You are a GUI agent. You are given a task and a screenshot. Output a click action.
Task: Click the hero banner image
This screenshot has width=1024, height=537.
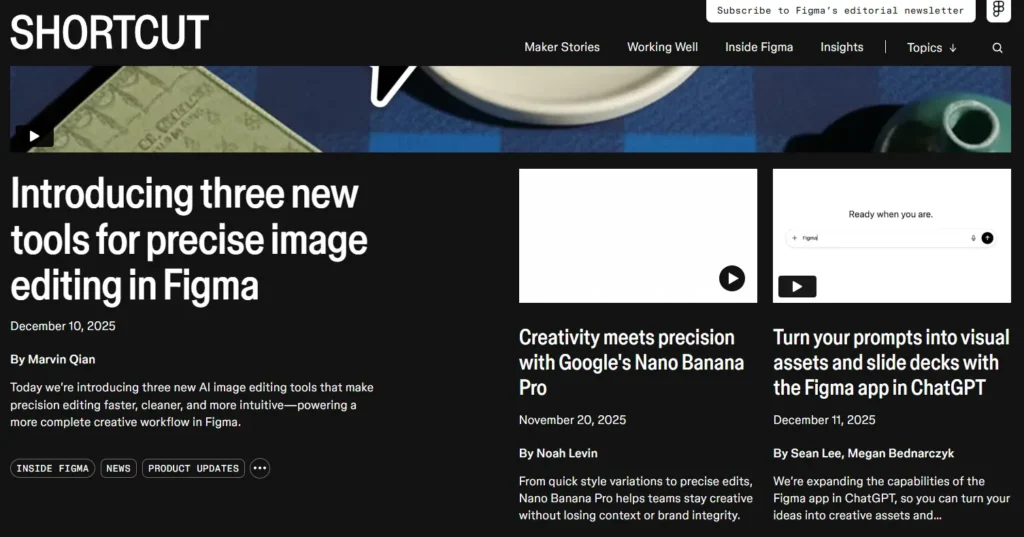[511, 109]
